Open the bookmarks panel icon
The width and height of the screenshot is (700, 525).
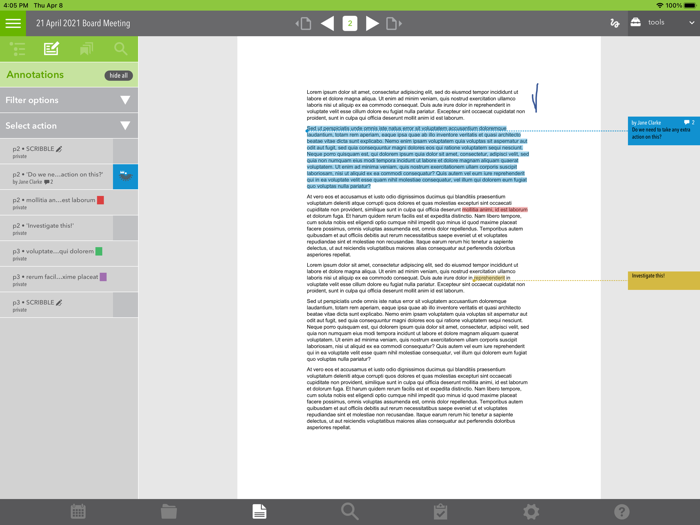pos(86,48)
